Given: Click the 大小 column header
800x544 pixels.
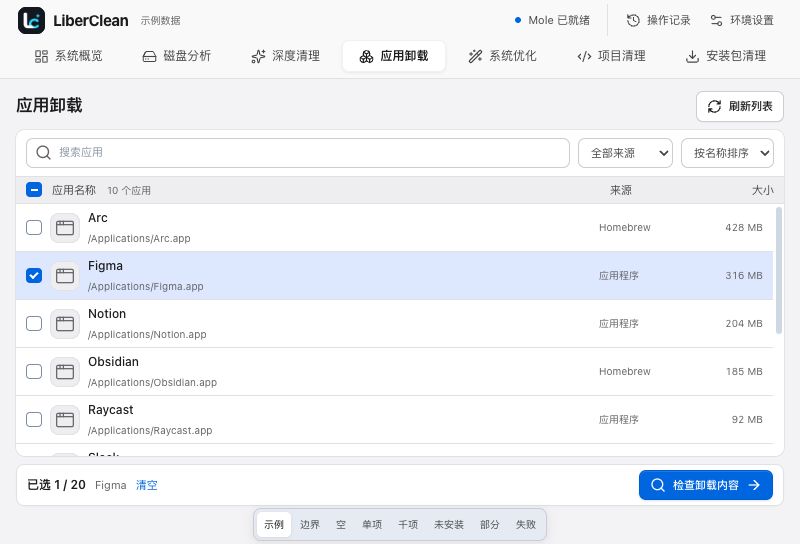Looking at the screenshot, I should (x=762, y=190).
